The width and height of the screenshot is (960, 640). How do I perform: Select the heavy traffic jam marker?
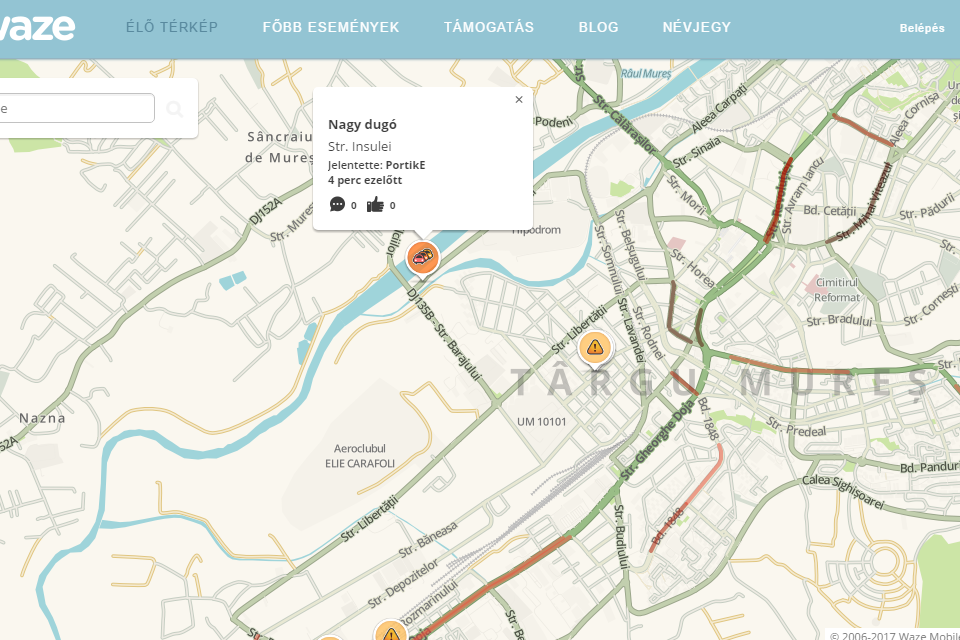click(x=422, y=257)
